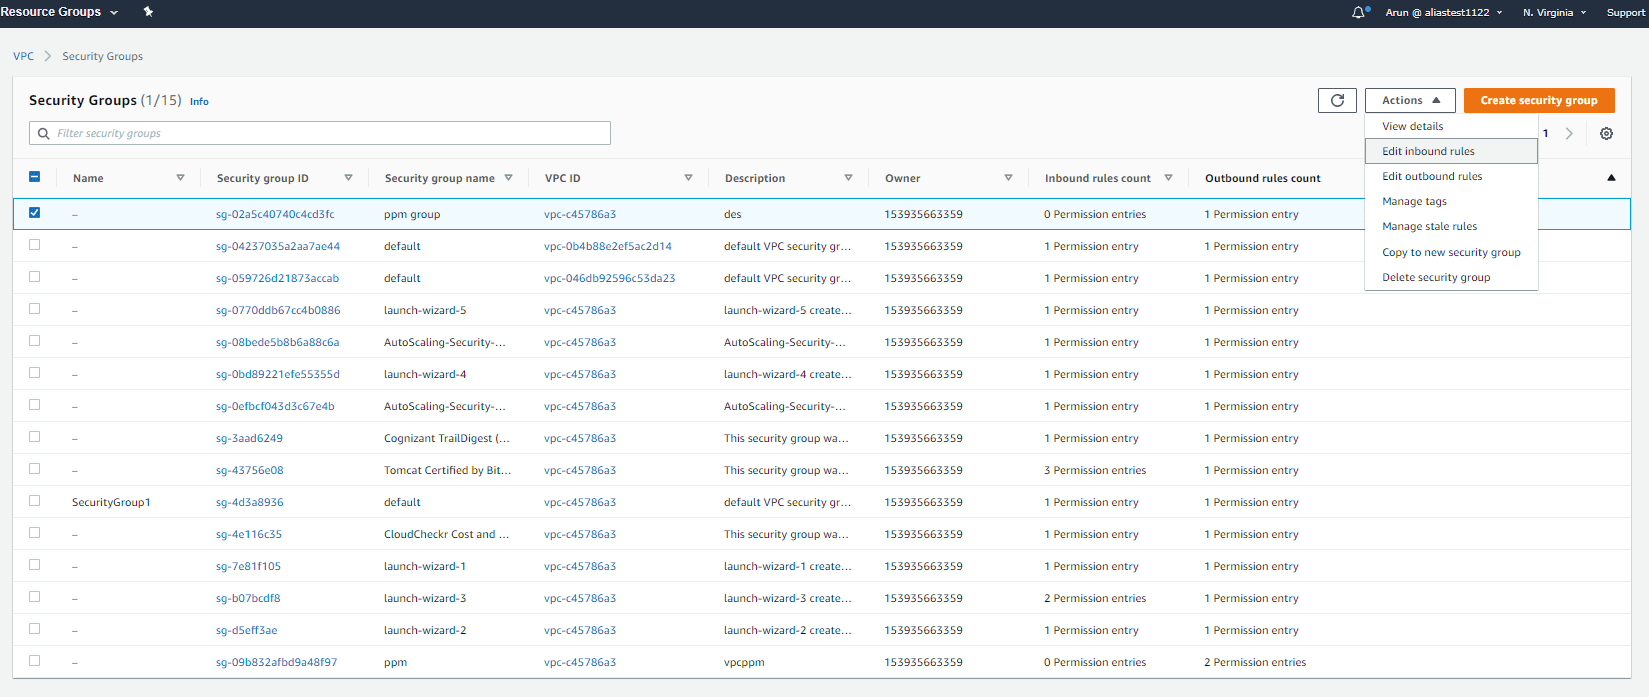Toggle the header select-all checkbox
This screenshot has width=1649, height=697.
(x=35, y=177)
